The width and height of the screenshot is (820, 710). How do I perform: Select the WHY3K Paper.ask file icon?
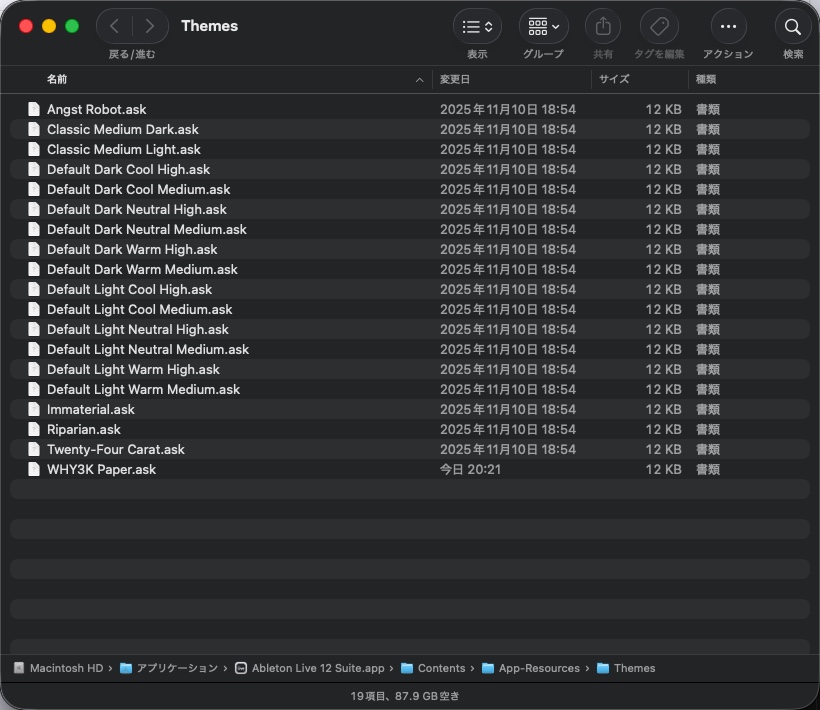click(34, 469)
